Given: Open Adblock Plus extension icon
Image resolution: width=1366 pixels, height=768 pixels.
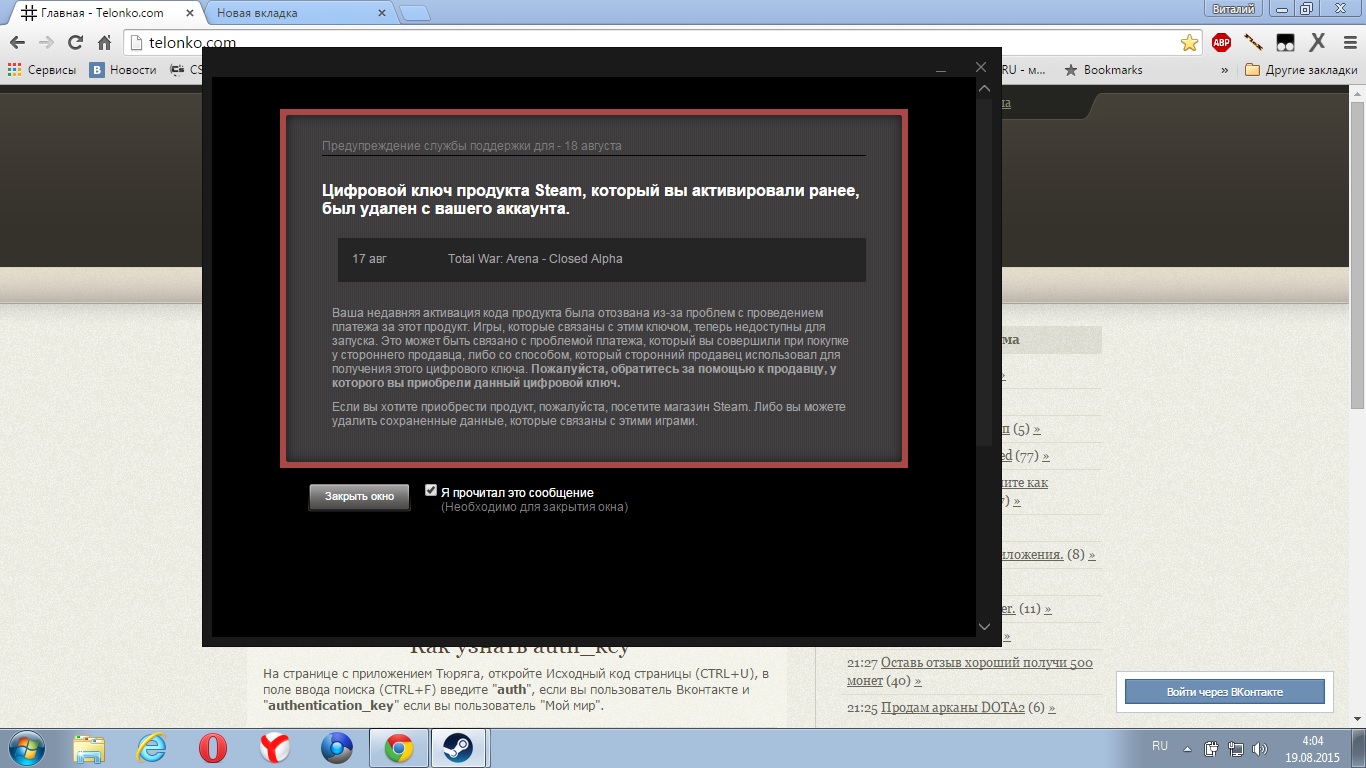Looking at the screenshot, I should 1221,42.
